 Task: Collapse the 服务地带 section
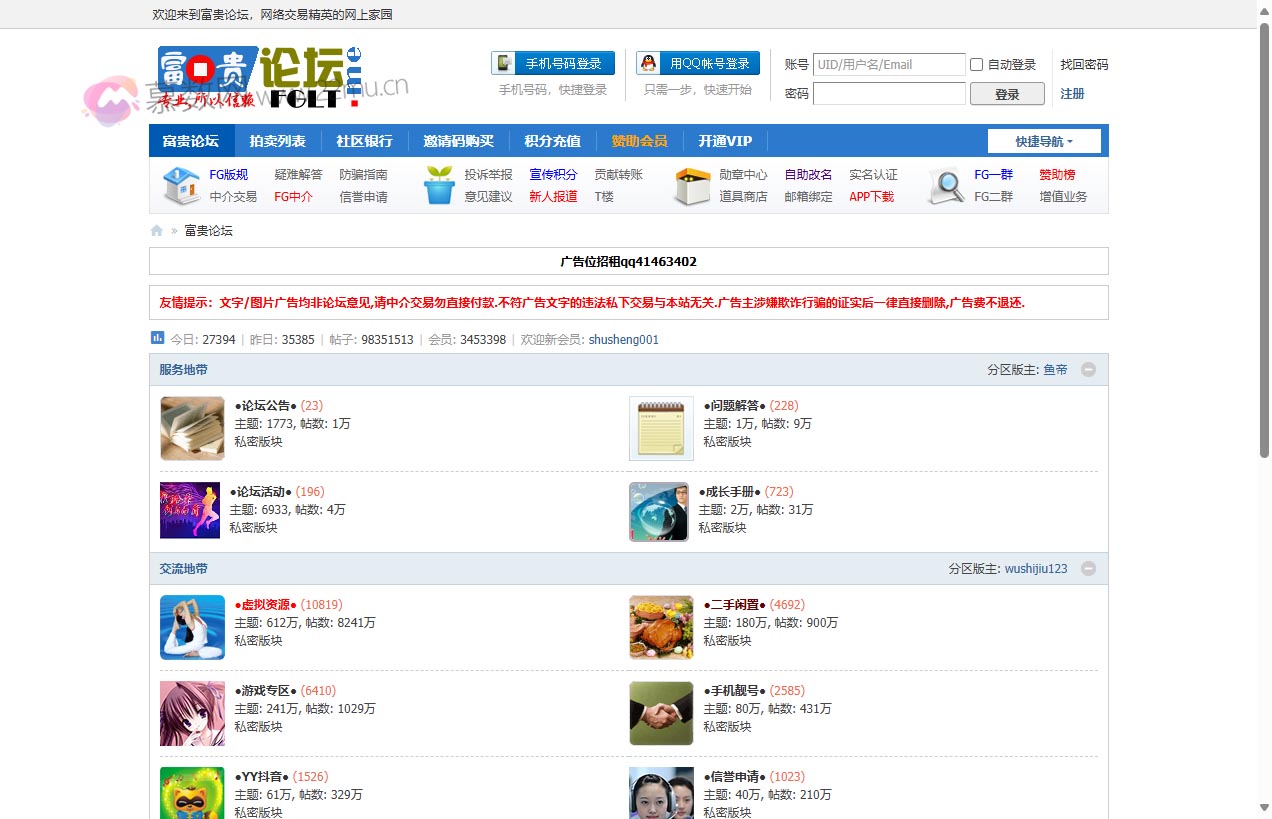click(x=1088, y=370)
